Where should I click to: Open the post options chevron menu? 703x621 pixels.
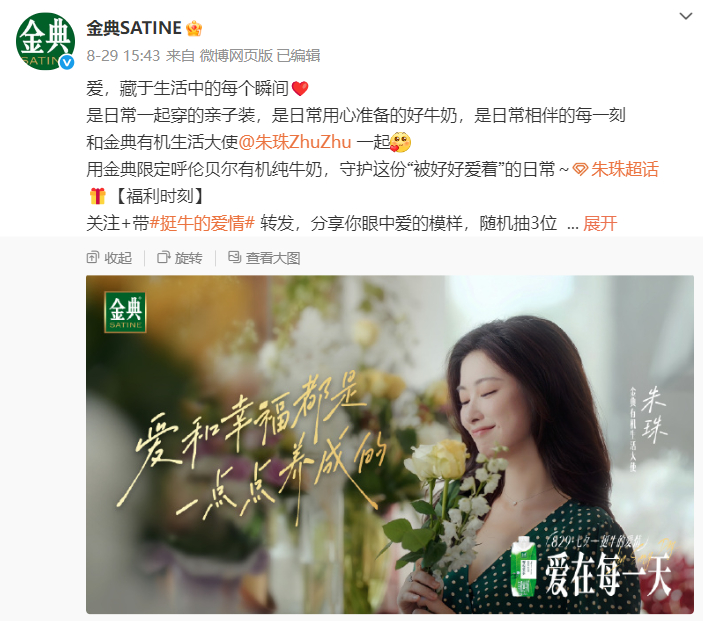[x=686, y=17]
